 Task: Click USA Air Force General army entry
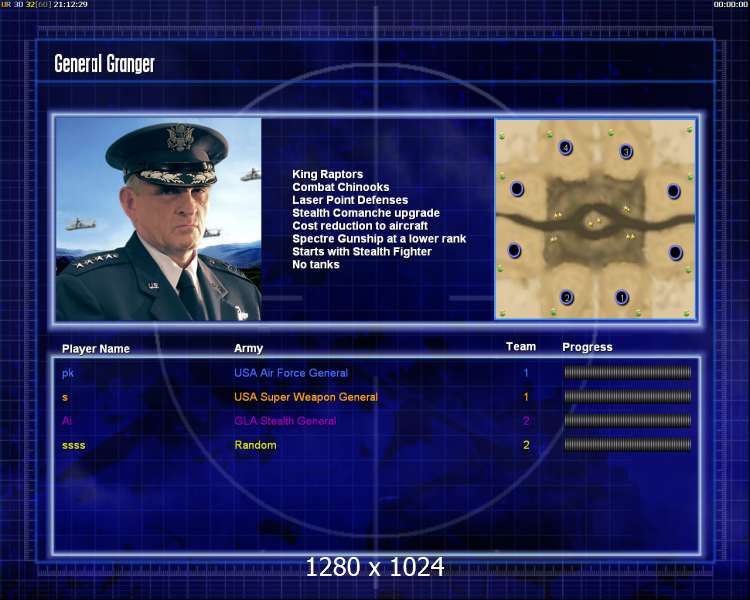click(291, 373)
